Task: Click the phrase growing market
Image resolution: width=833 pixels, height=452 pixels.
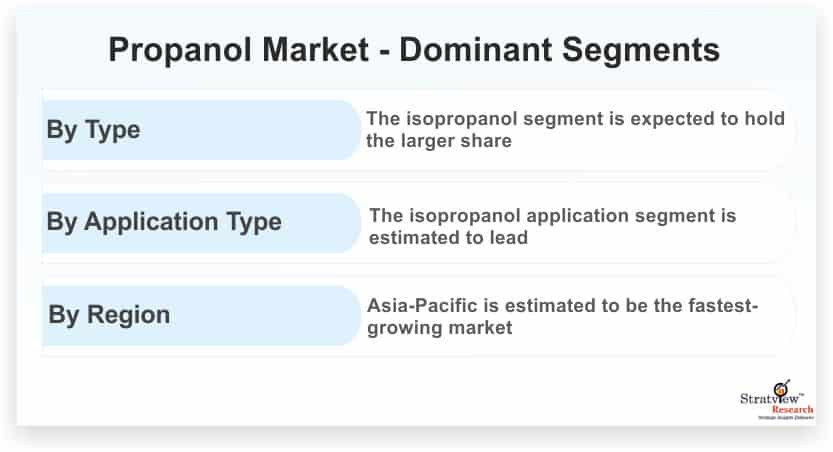Action: (439, 328)
